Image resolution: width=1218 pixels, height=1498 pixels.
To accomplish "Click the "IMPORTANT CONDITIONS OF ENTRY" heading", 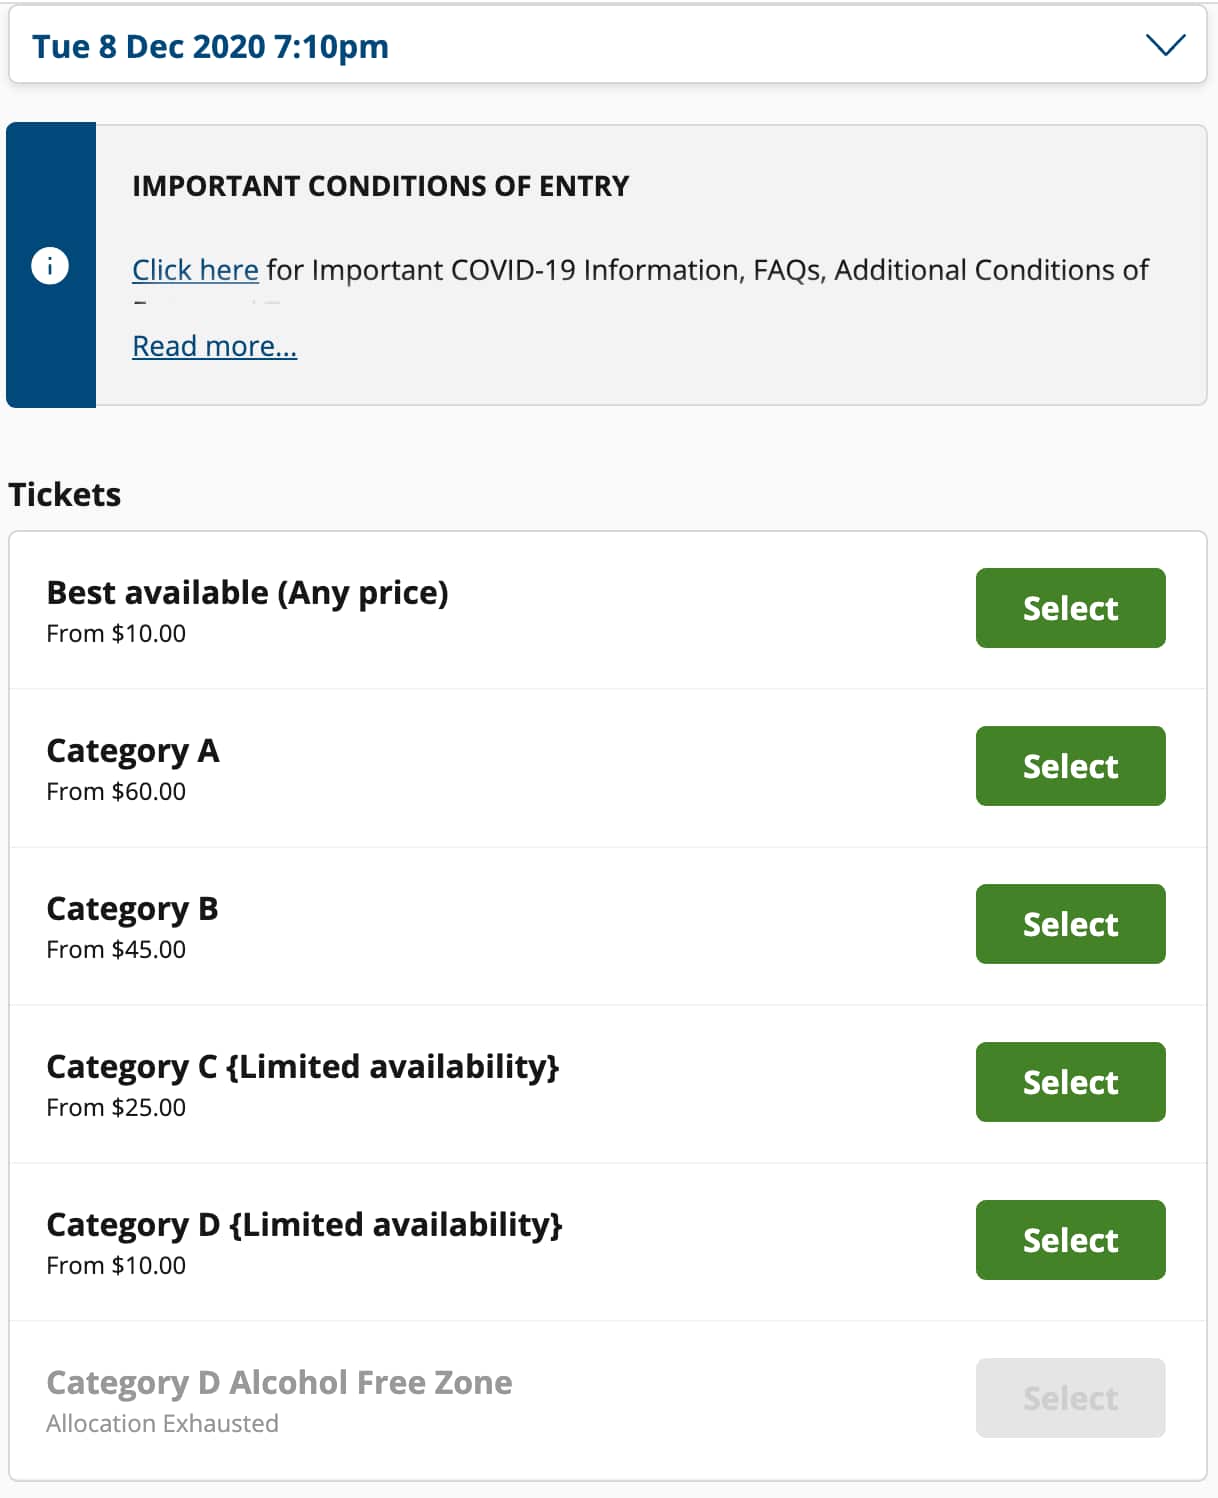I will pos(380,186).
